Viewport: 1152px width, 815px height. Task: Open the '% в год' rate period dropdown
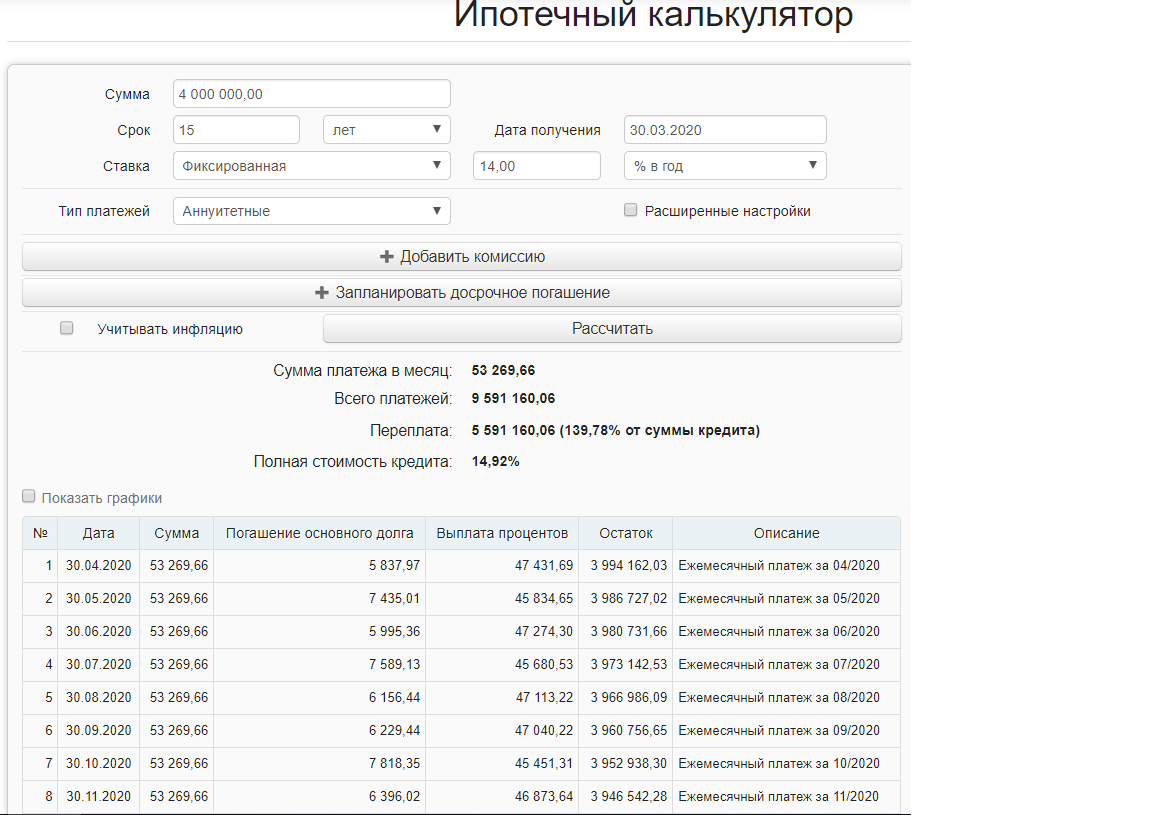pos(725,166)
